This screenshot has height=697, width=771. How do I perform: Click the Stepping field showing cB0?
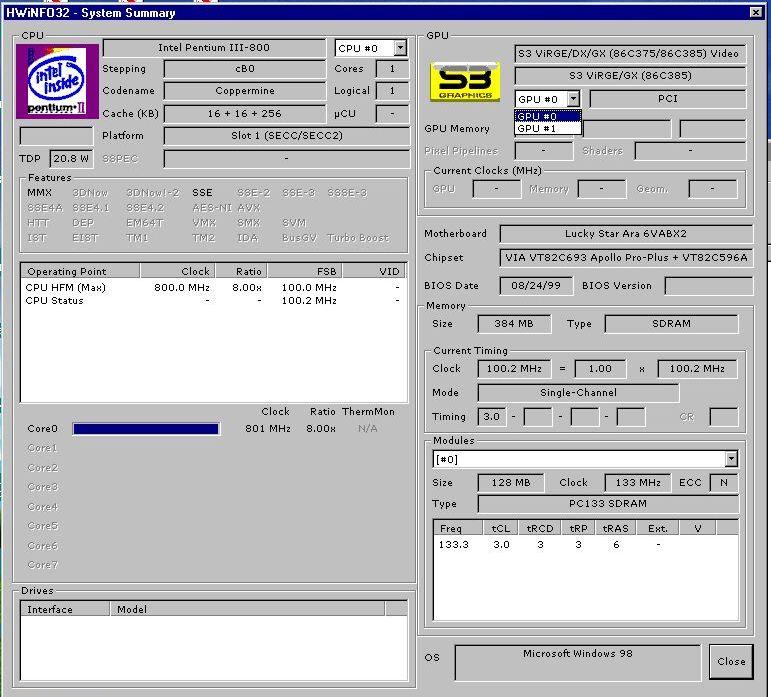tap(245, 69)
